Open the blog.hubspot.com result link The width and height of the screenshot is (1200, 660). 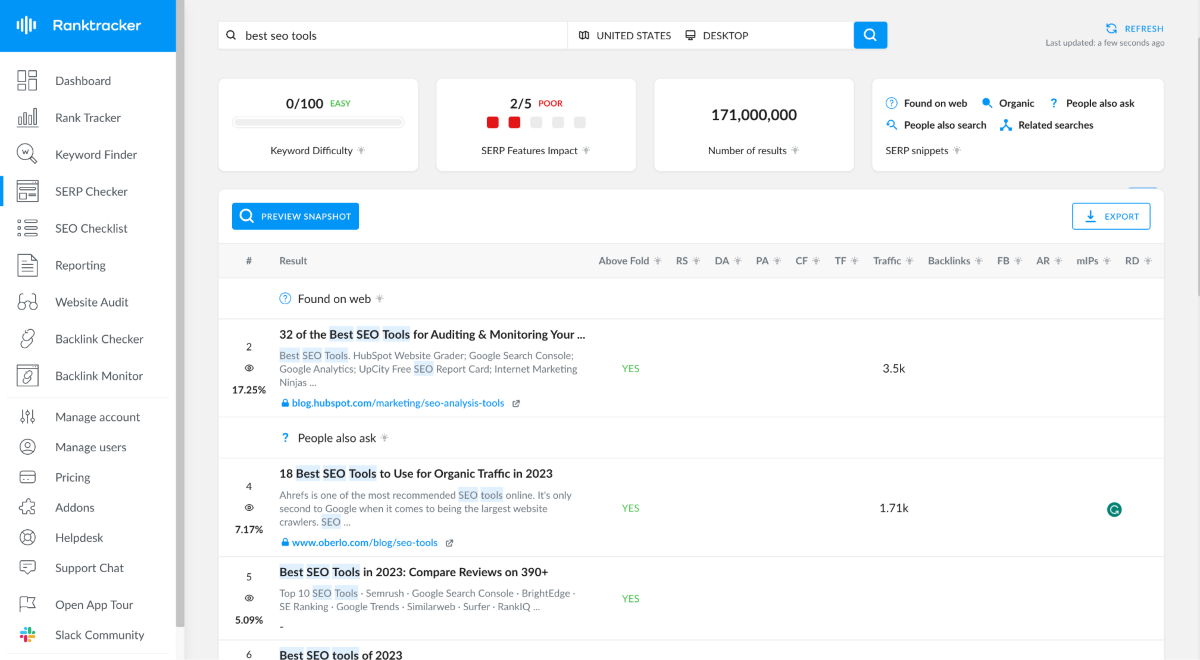click(397, 404)
